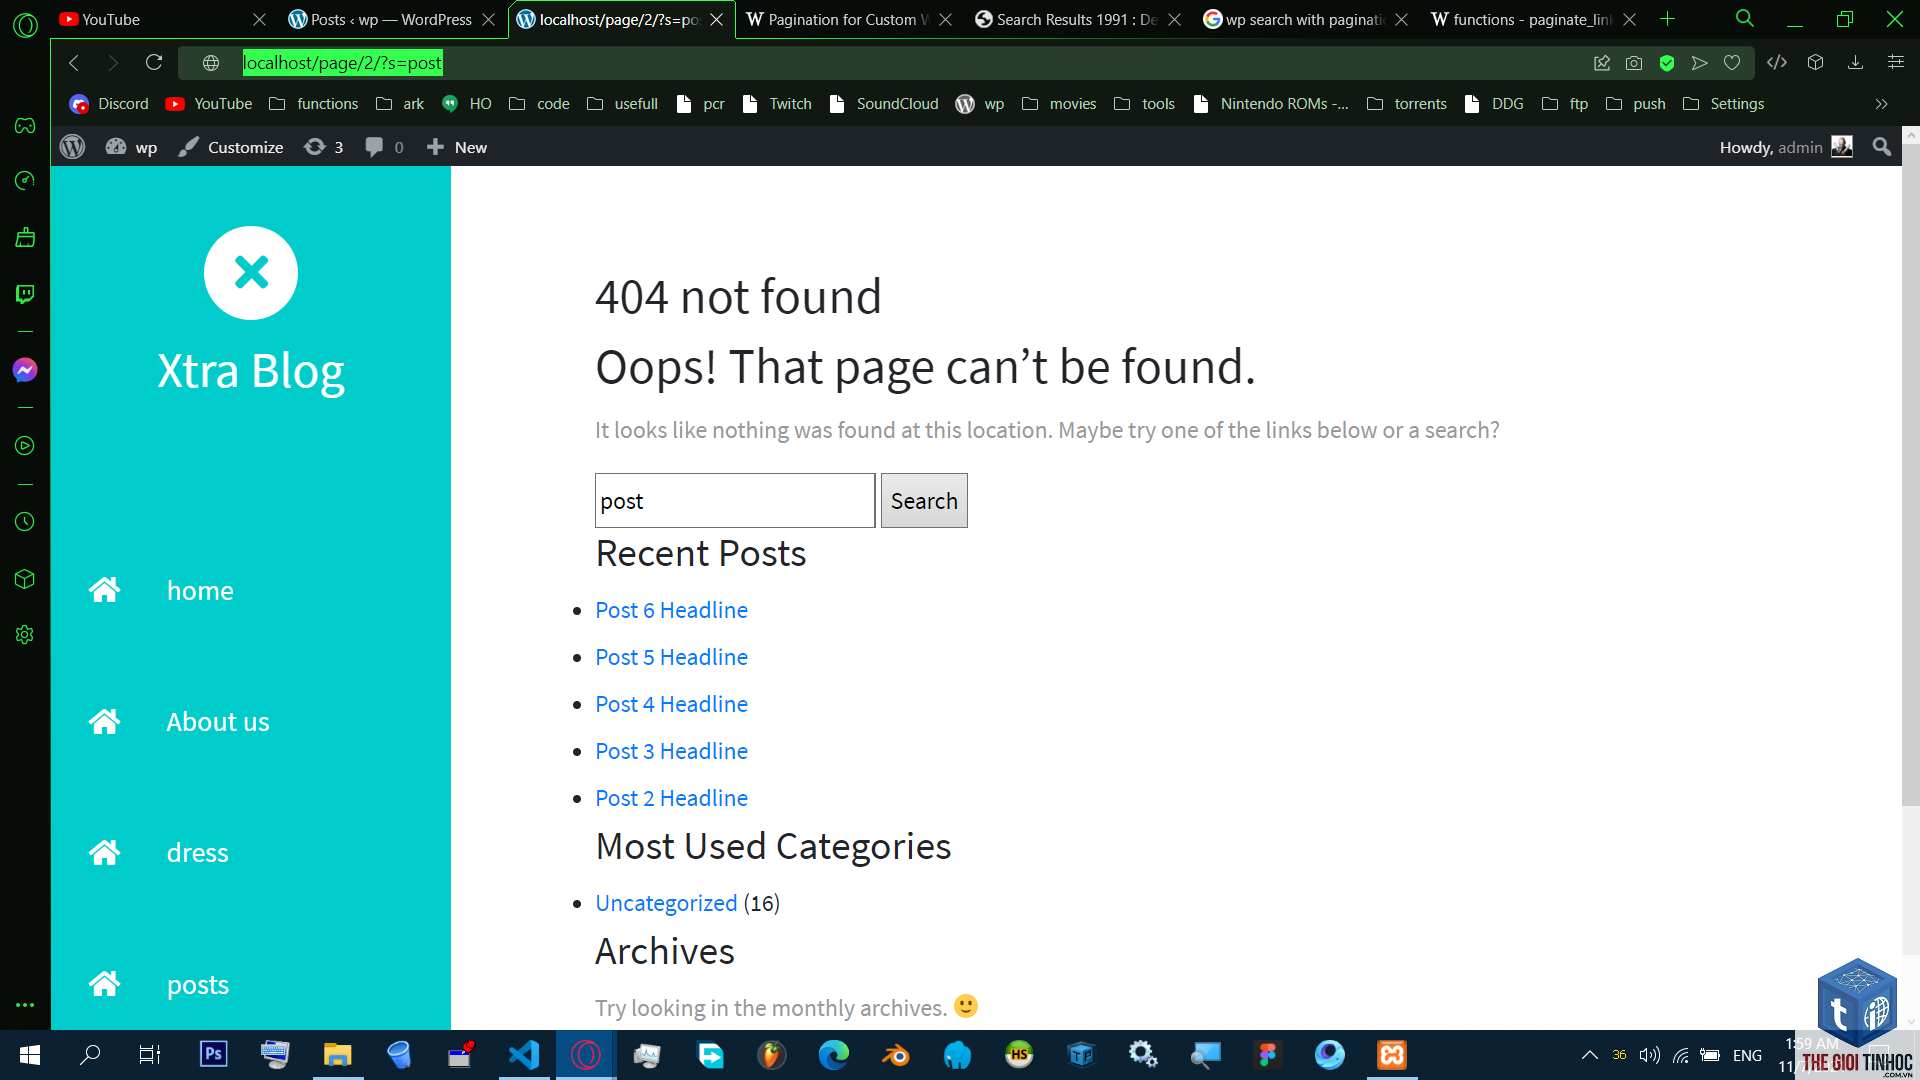
Task: Show hidden system tray icons
Action: point(1589,1055)
